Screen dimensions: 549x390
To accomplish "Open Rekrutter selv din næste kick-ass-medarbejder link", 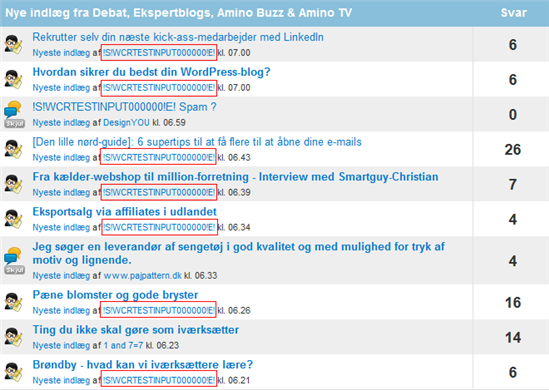I will 178,37.
